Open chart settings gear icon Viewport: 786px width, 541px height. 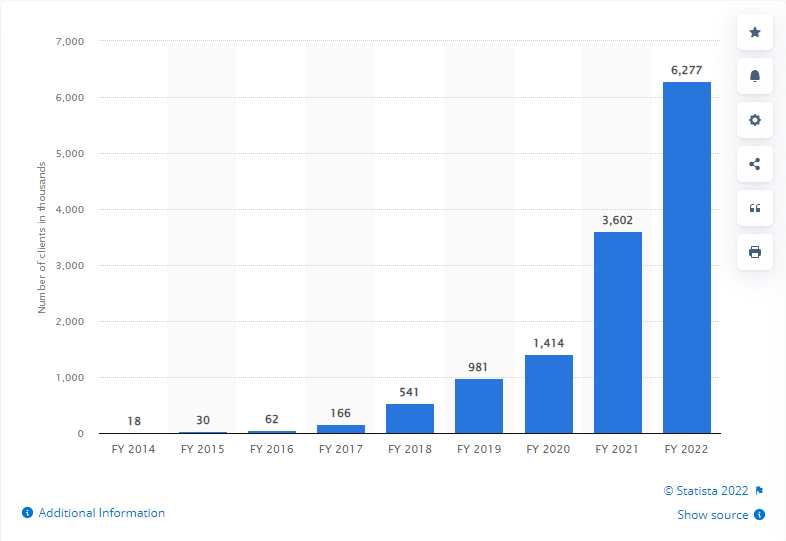click(x=754, y=120)
